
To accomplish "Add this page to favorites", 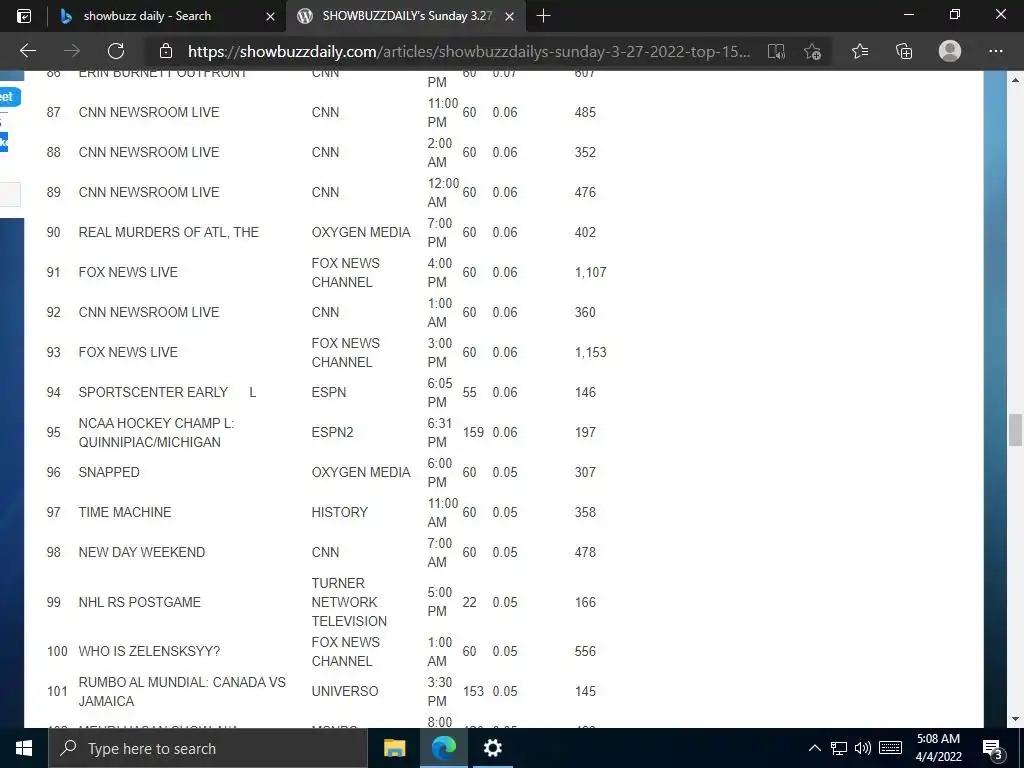I will [812, 52].
